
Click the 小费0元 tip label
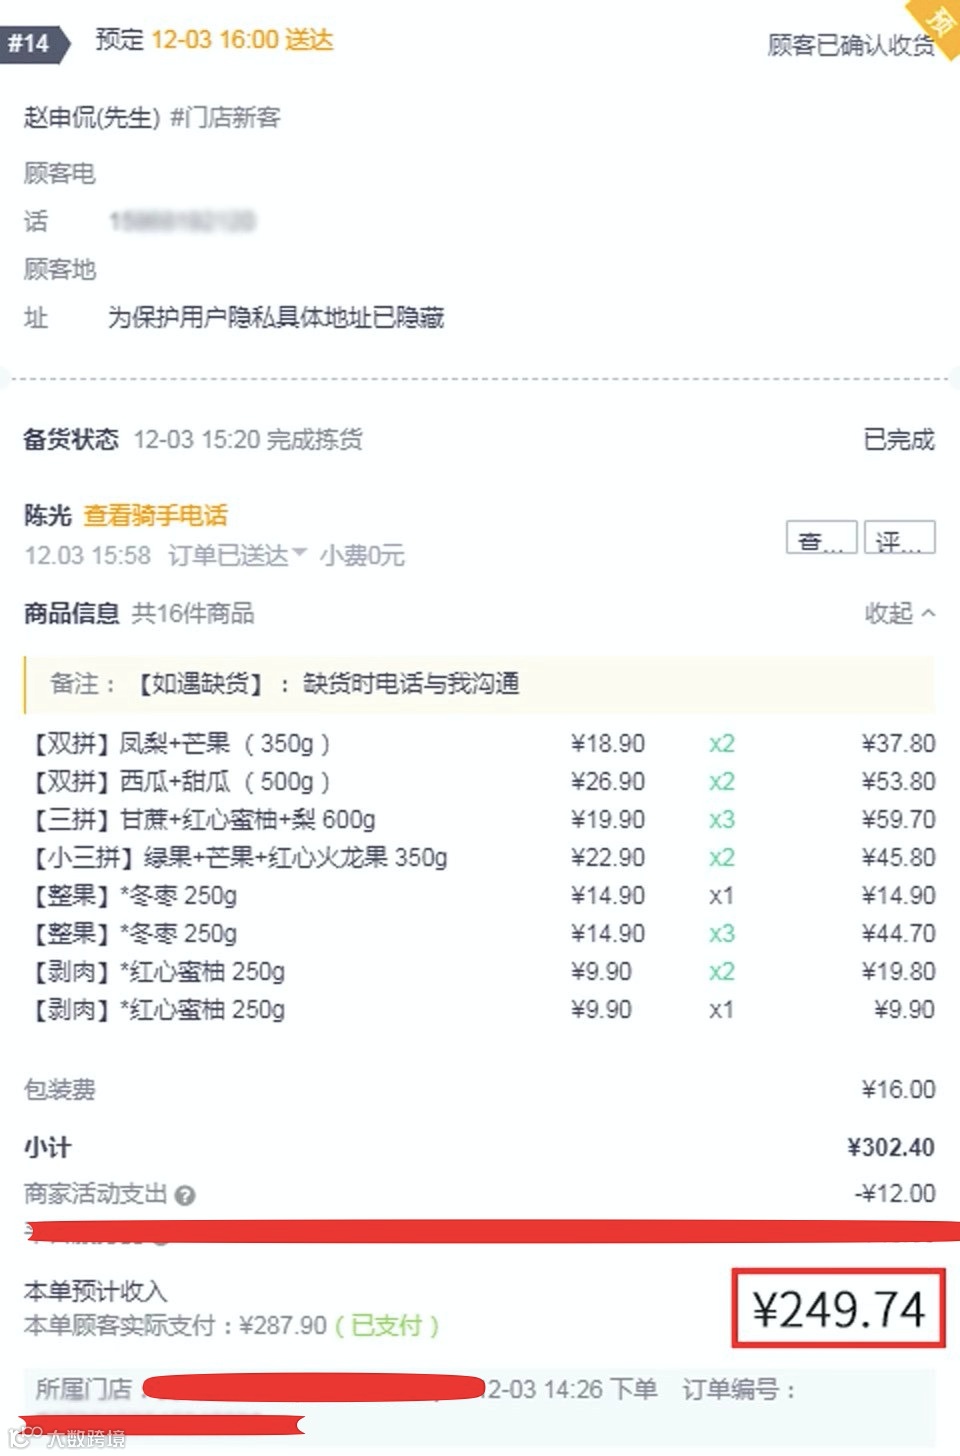click(x=362, y=555)
